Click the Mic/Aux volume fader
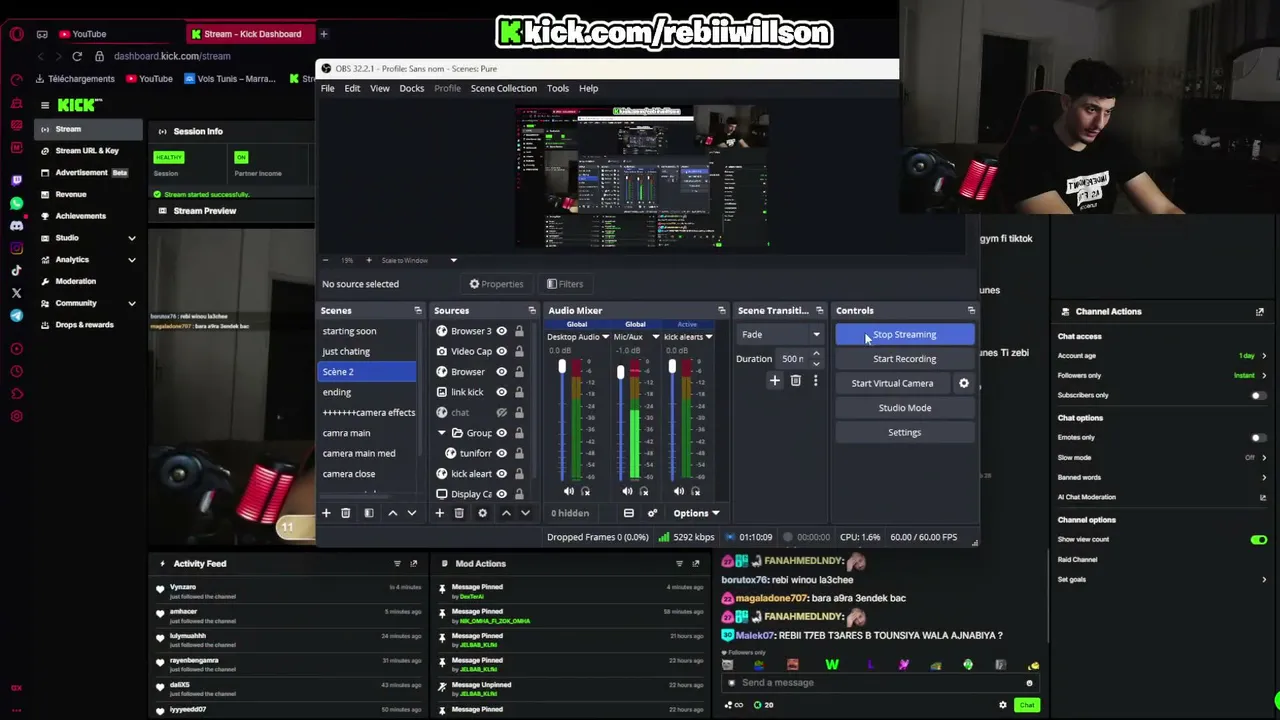This screenshot has height=720, width=1280. (x=620, y=372)
